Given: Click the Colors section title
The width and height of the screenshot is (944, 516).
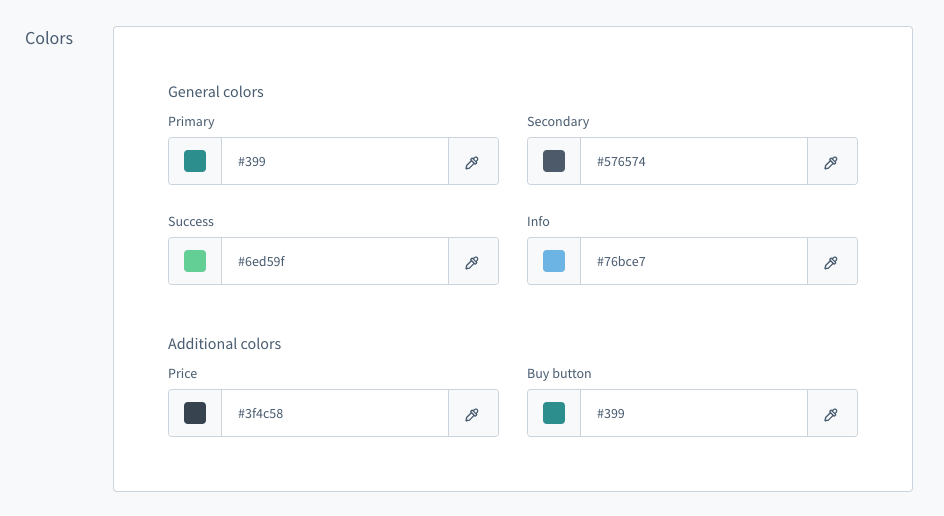Looking at the screenshot, I should point(49,39).
